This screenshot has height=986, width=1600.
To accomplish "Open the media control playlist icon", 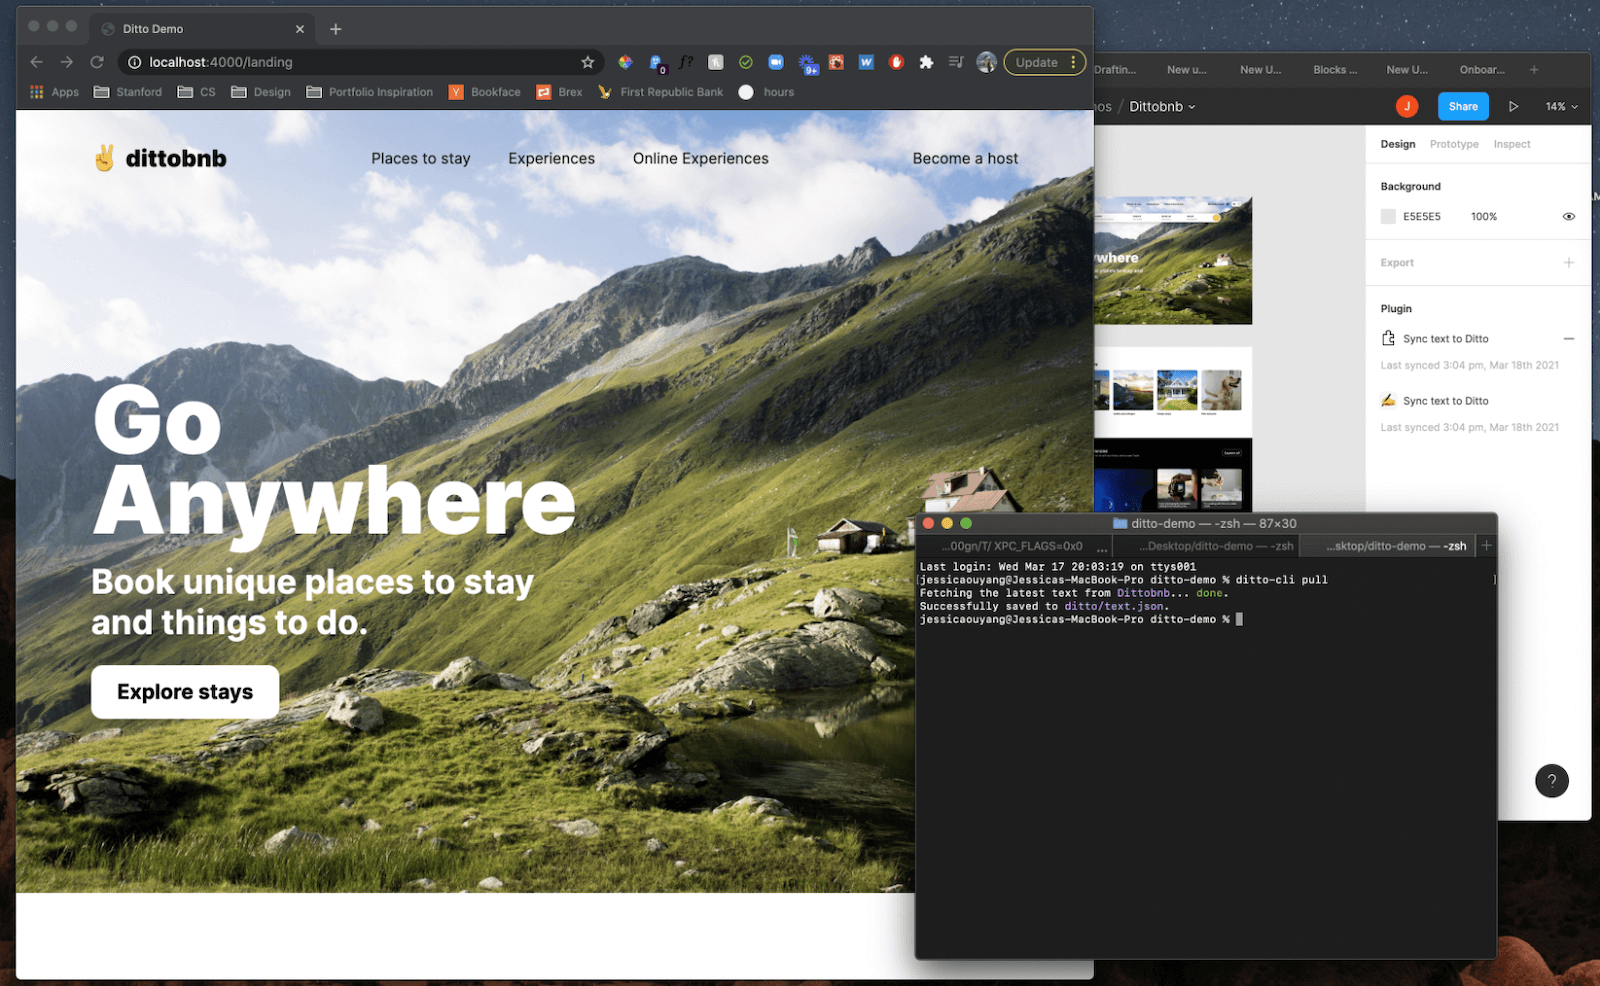I will coord(956,62).
